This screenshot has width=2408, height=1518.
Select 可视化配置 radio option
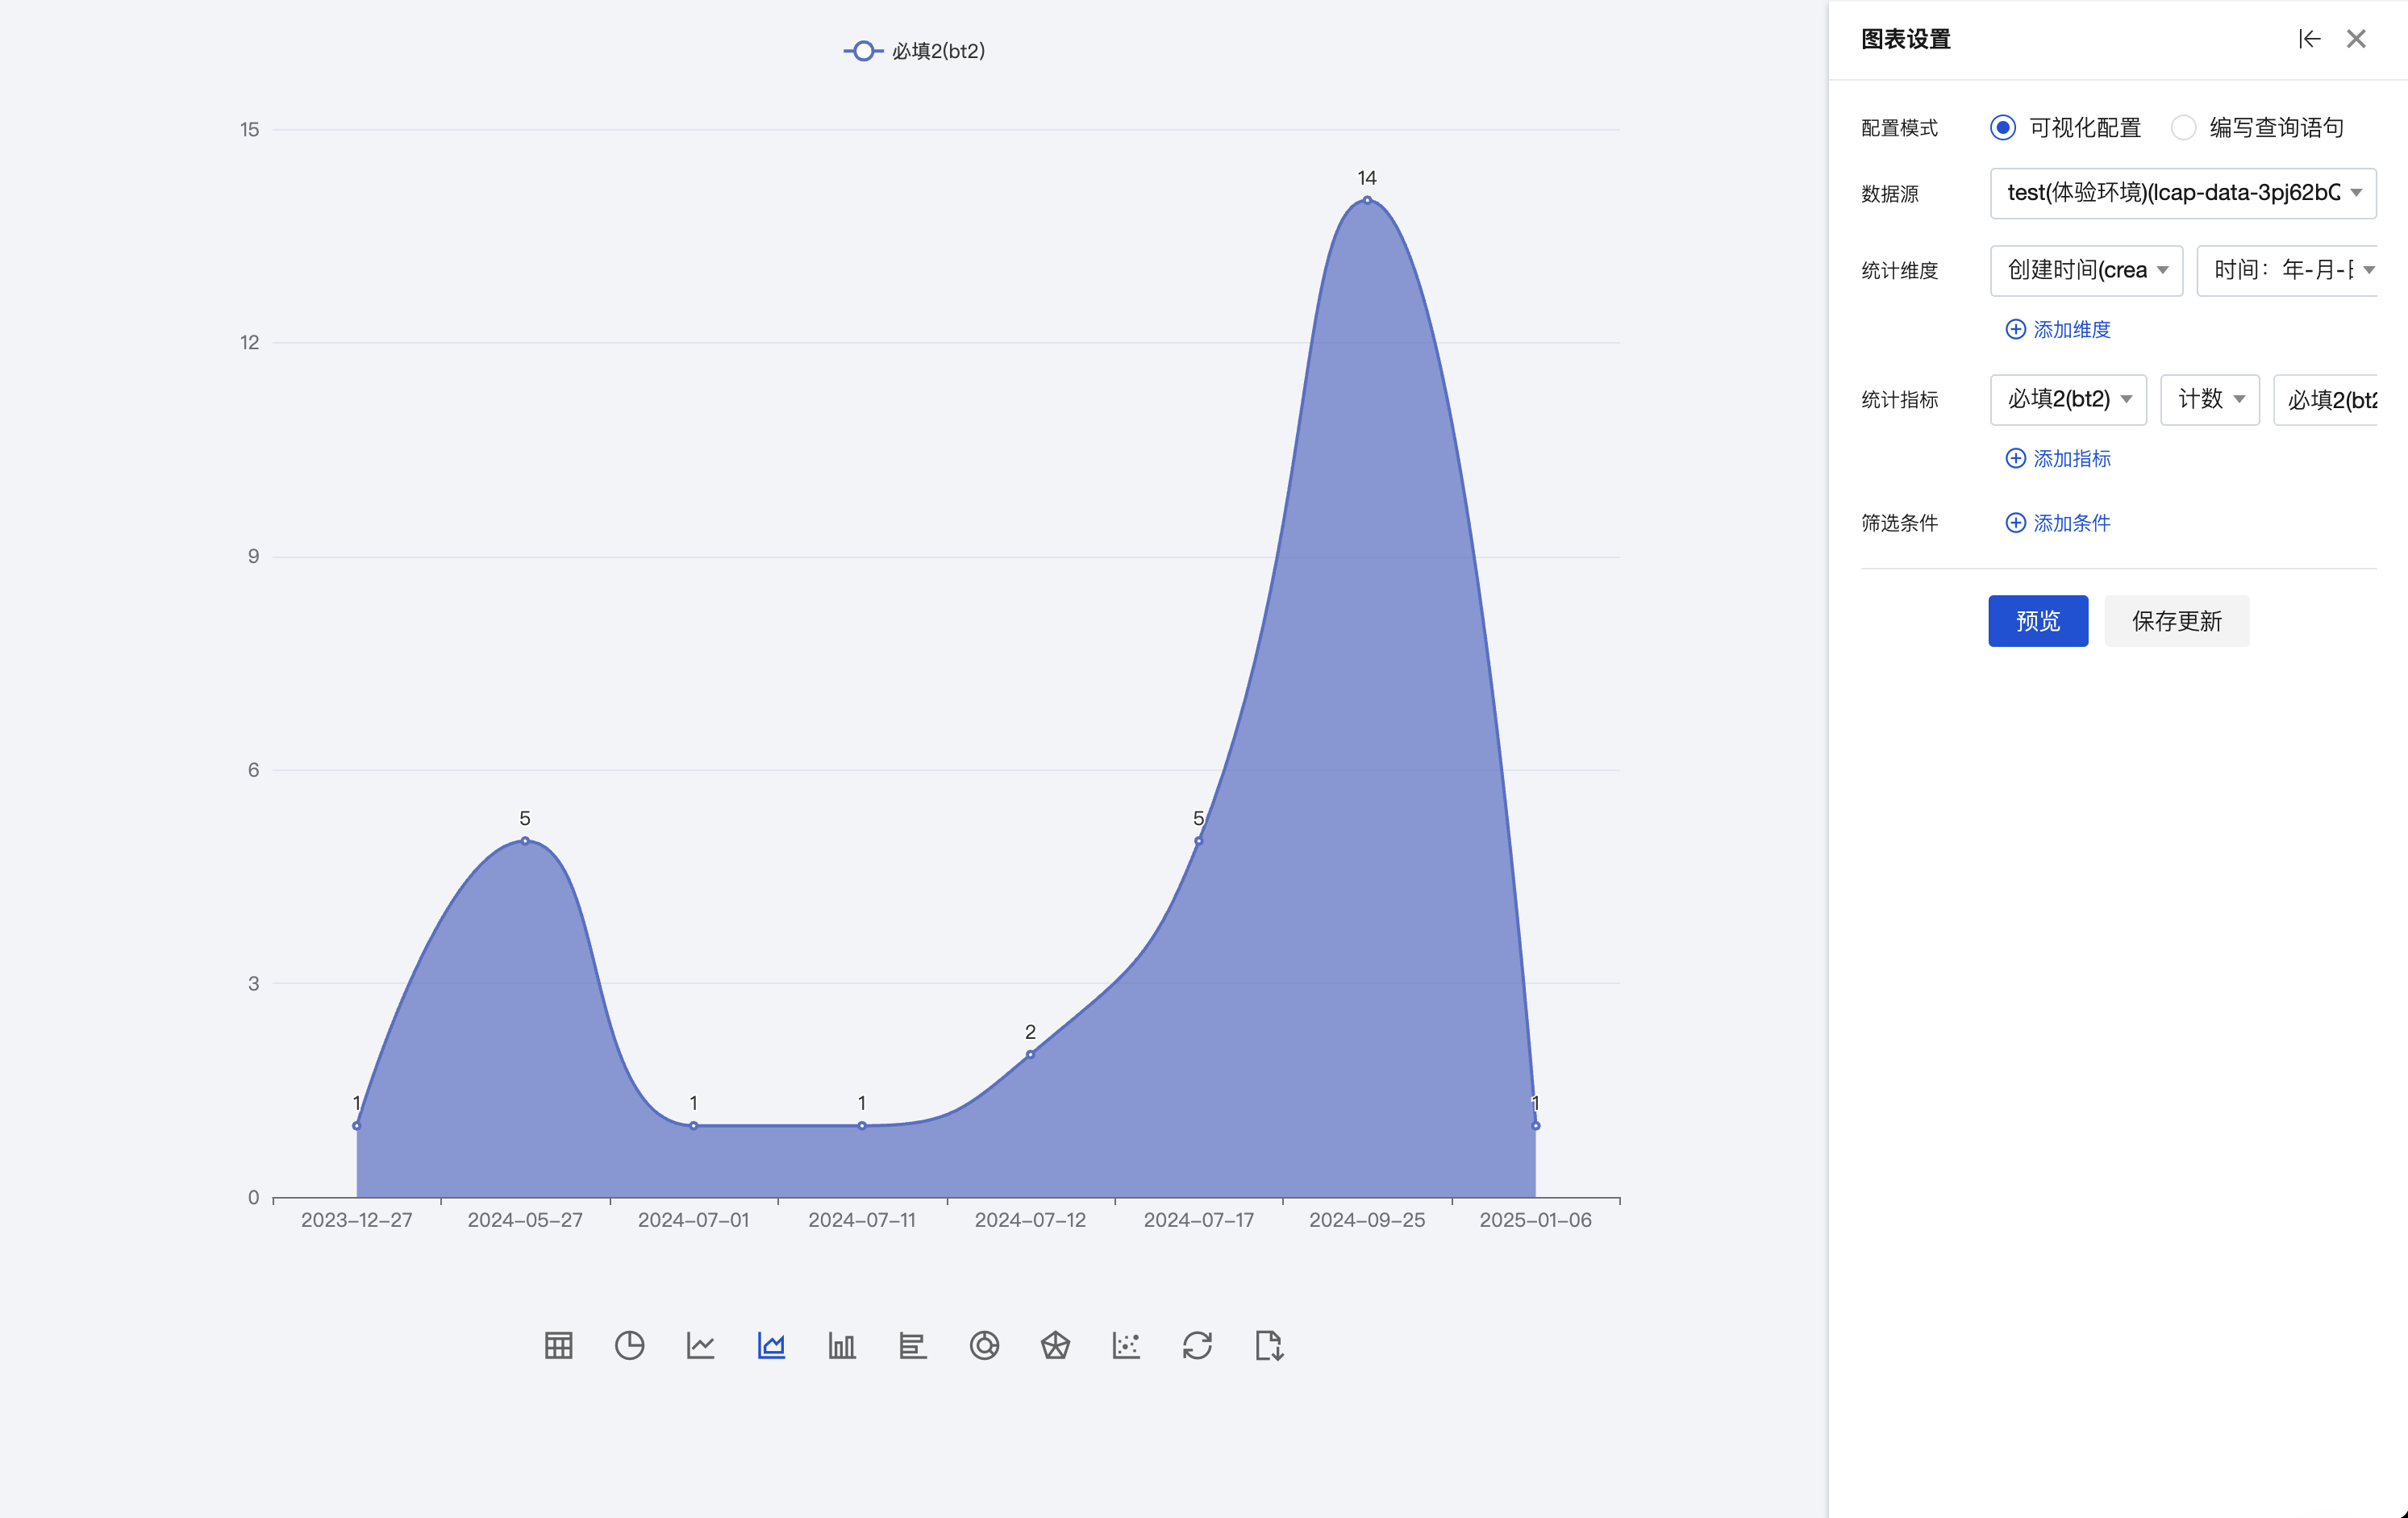point(2002,127)
